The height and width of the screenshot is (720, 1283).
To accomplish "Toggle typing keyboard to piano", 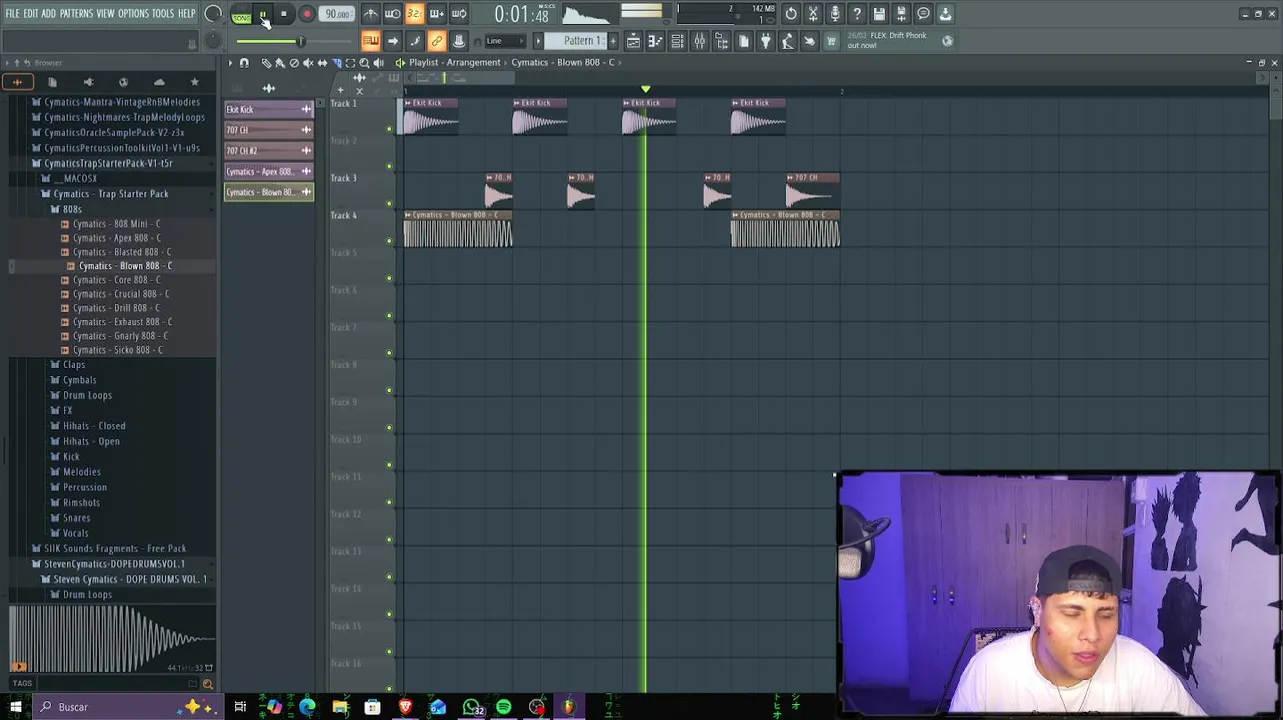I will click(x=370, y=41).
